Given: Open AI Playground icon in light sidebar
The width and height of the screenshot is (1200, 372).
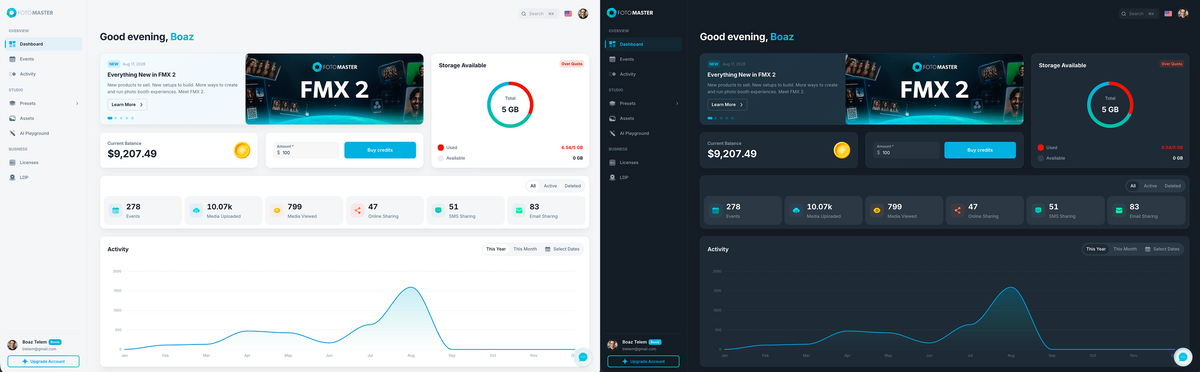Looking at the screenshot, I should coord(12,133).
